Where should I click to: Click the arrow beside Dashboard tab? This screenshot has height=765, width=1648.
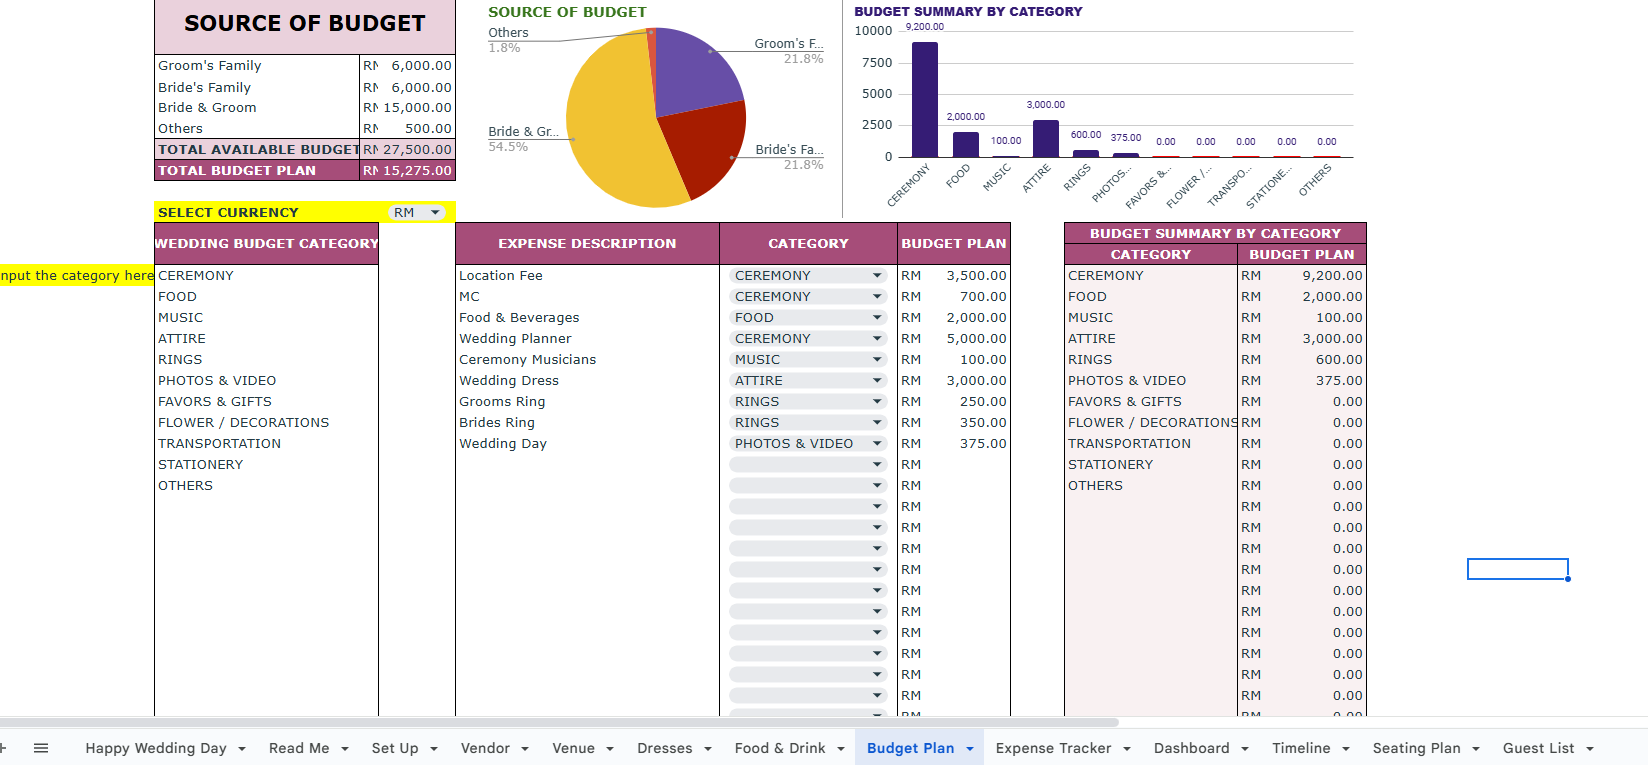pyautogui.click(x=1245, y=749)
